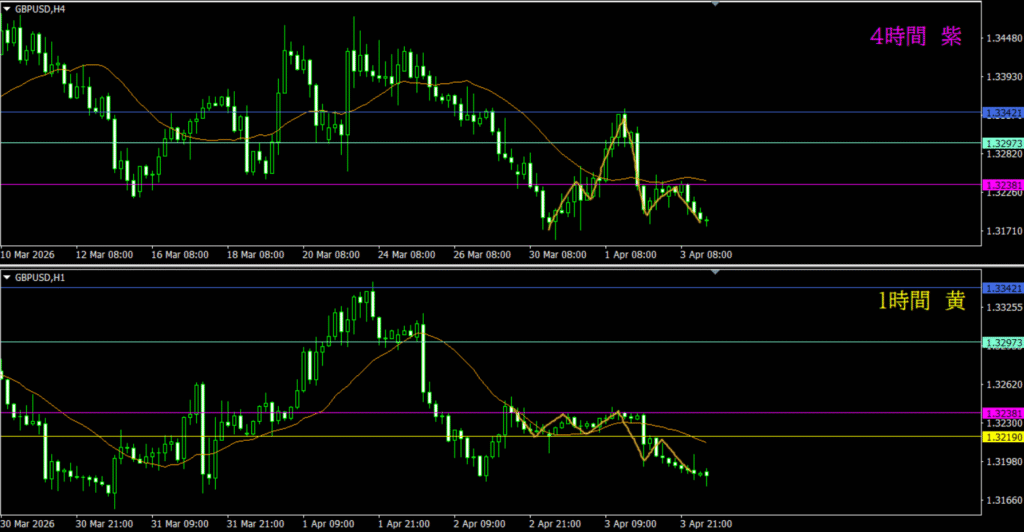Select the magenta 1.32381 price tag on H1 chart

point(1003,413)
